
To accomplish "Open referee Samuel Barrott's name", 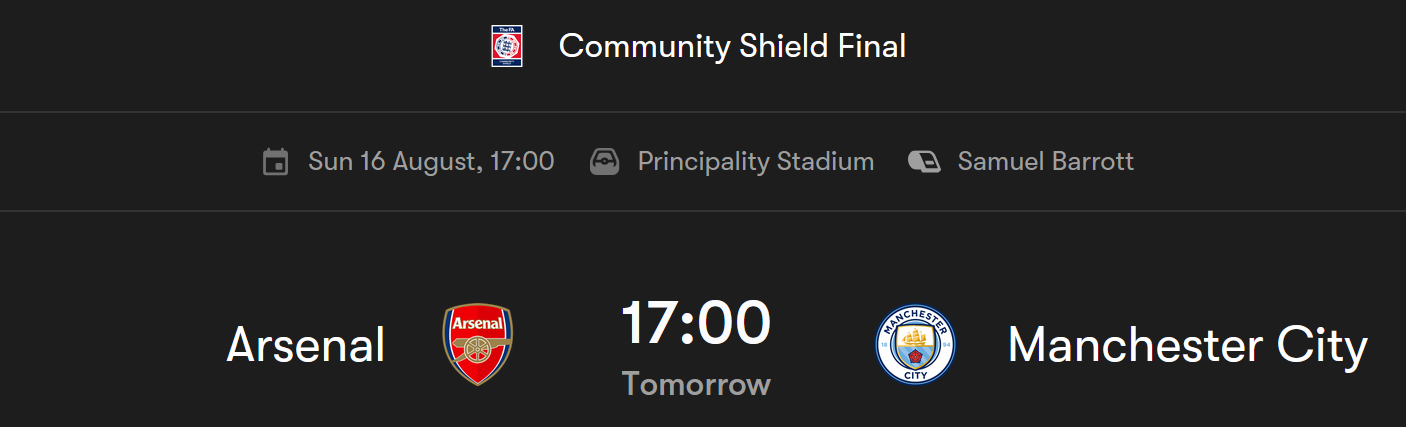I will (1046, 161).
